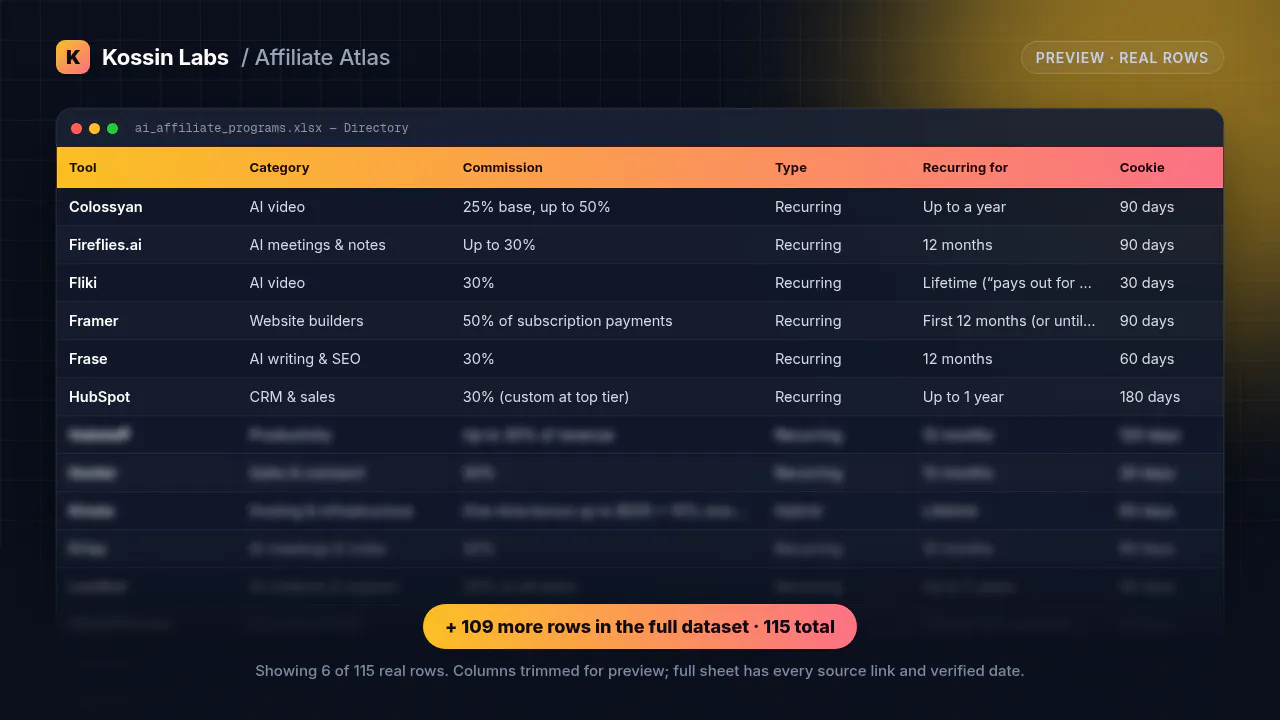
Task: Click the orange K logo icon
Action: click(73, 57)
